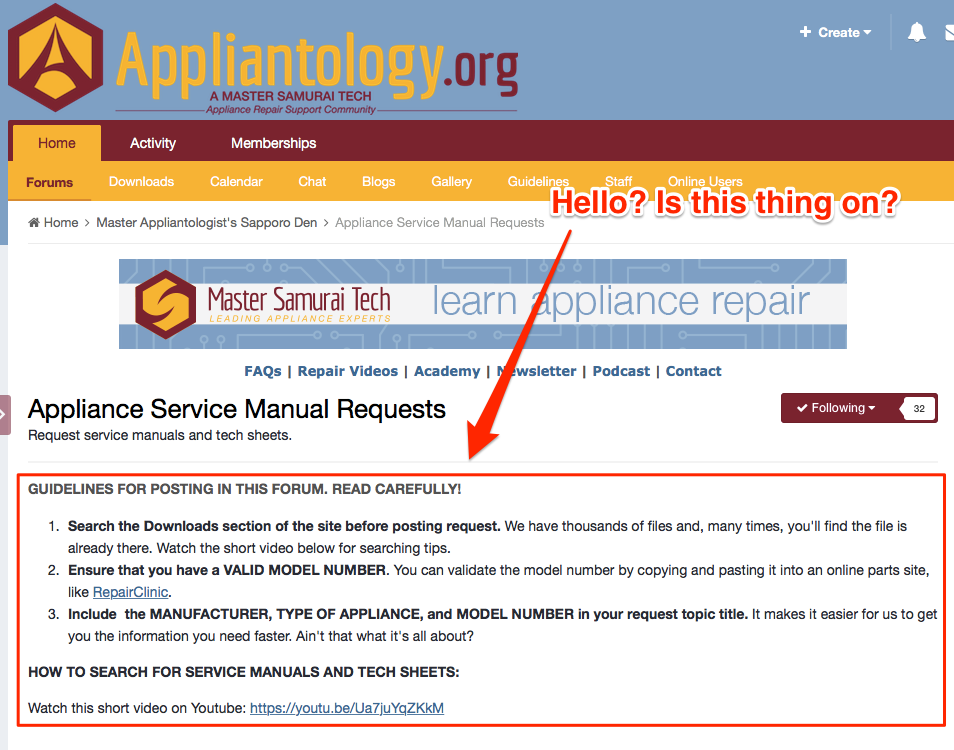Viewport: 954px width, 750px height.
Task: Click the Appliantology hexagon logo icon
Action: (x=55, y=58)
